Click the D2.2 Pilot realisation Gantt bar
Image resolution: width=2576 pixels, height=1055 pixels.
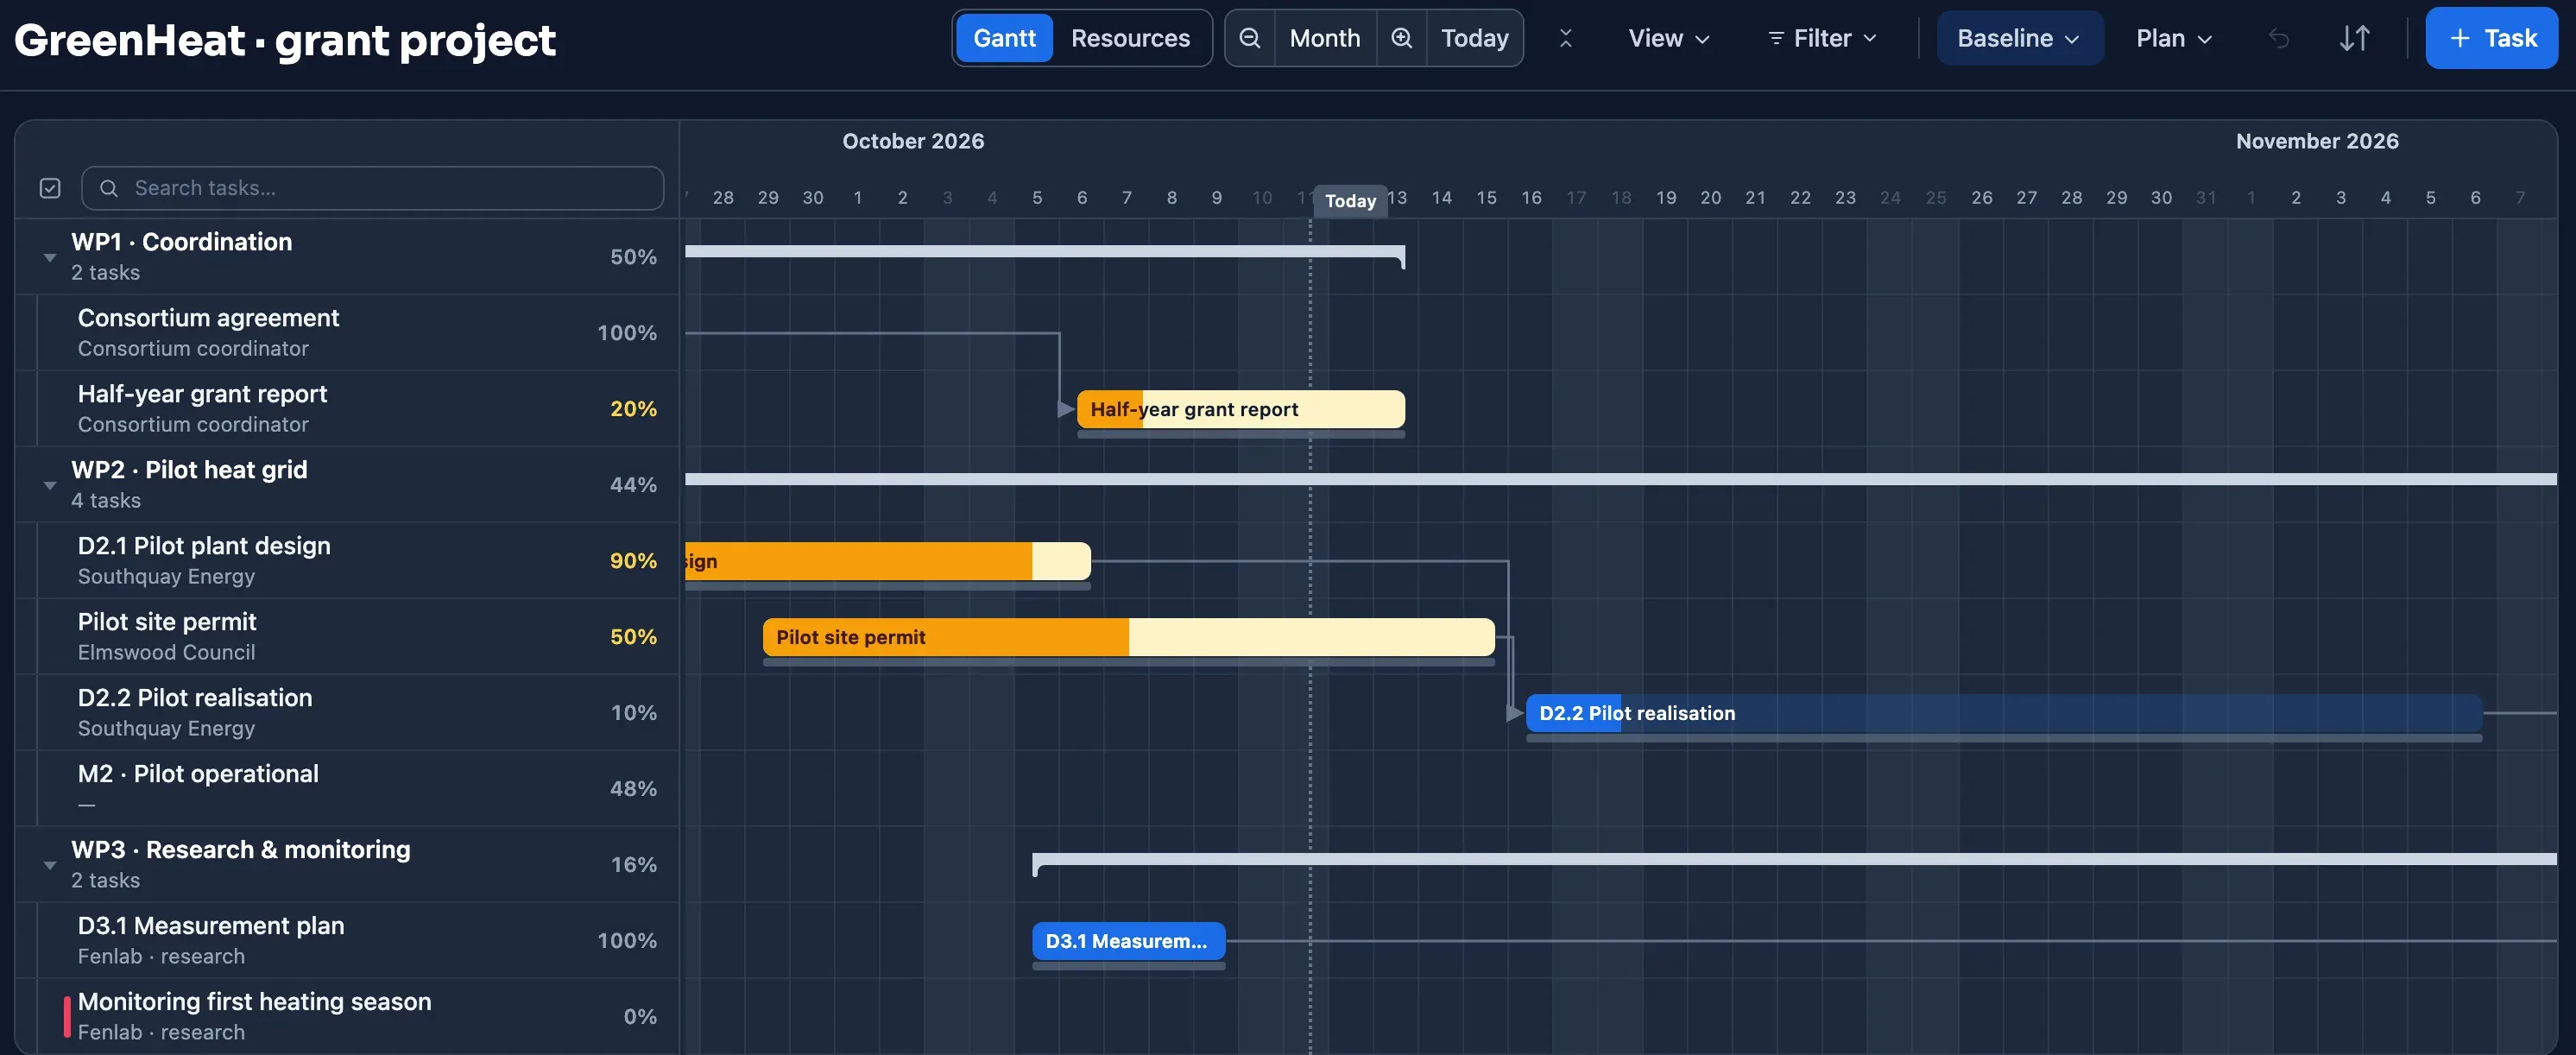click(x=2003, y=713)
